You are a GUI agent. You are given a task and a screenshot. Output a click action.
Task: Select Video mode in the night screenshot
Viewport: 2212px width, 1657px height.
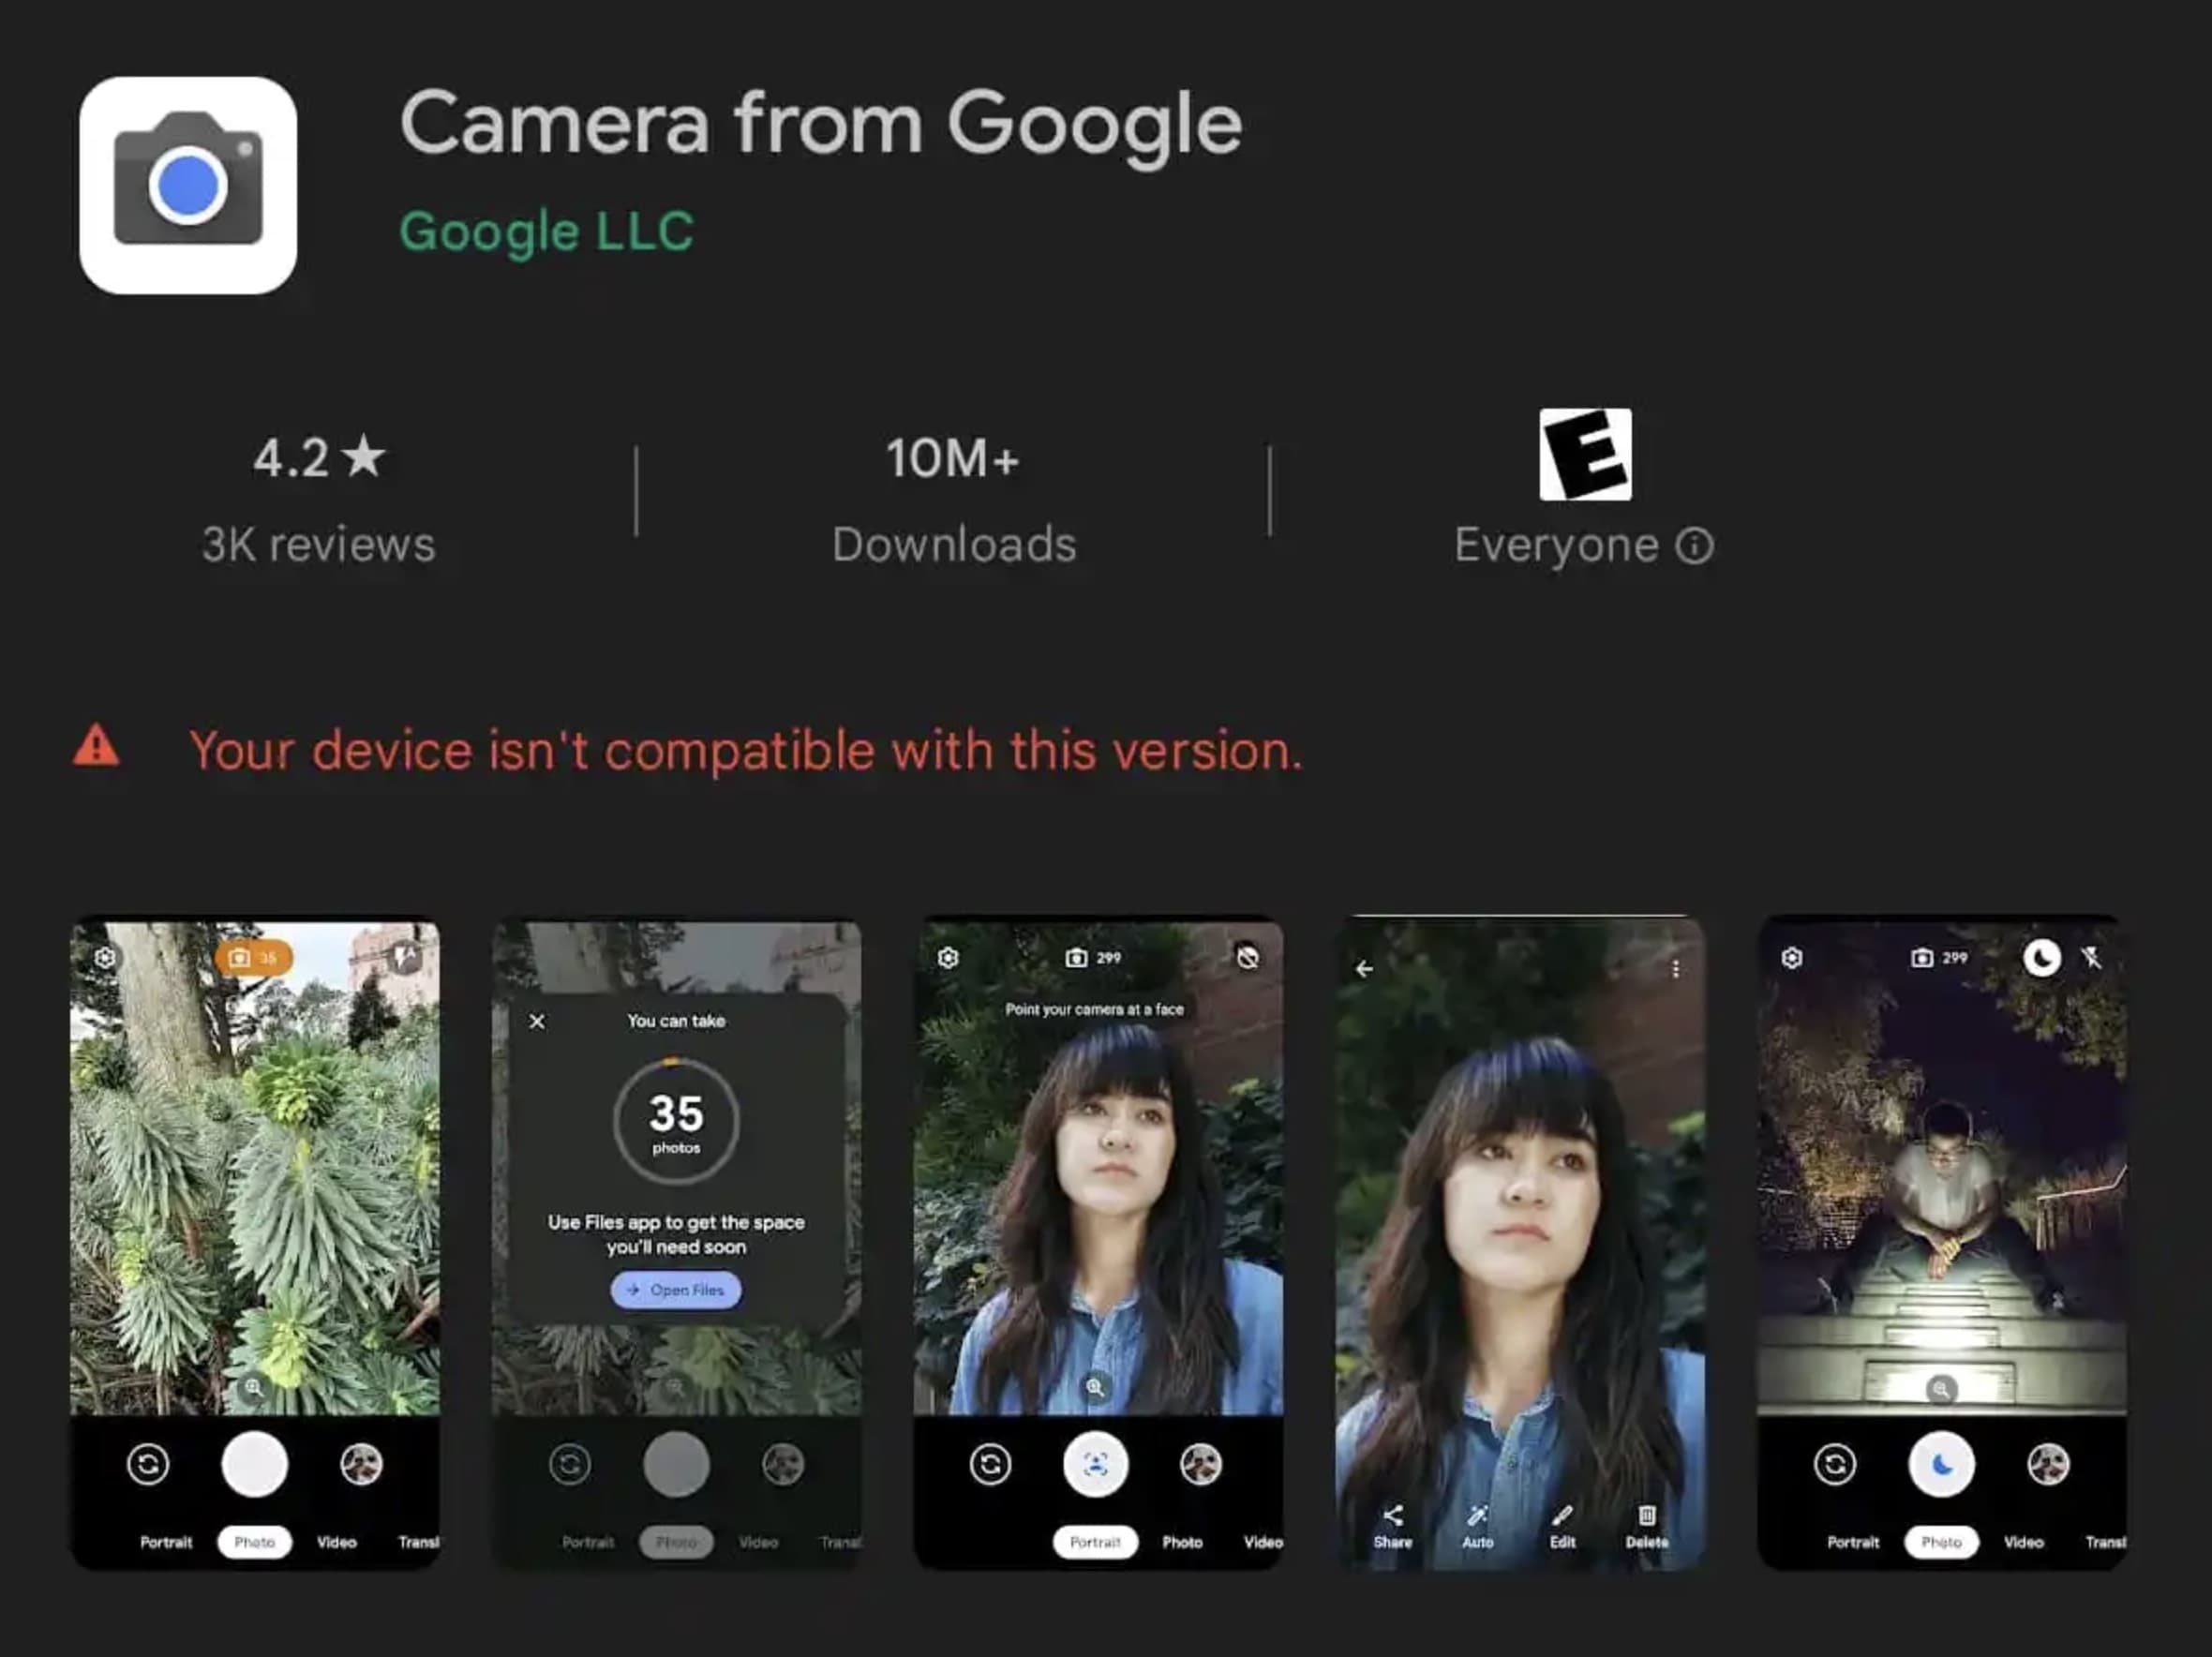[x=2024, y=1542]
